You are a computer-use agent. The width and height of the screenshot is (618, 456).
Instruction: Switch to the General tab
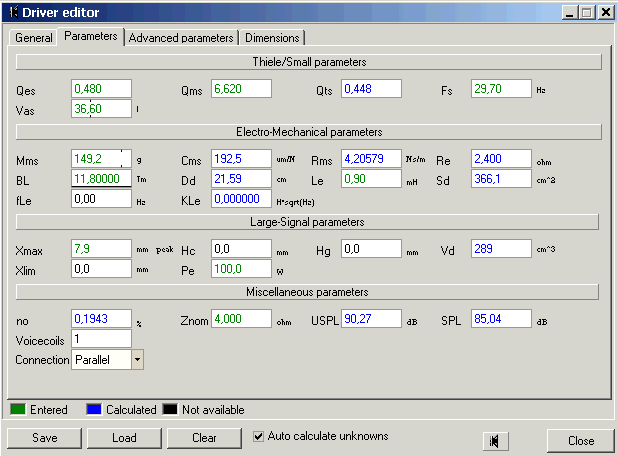point(34,38)
